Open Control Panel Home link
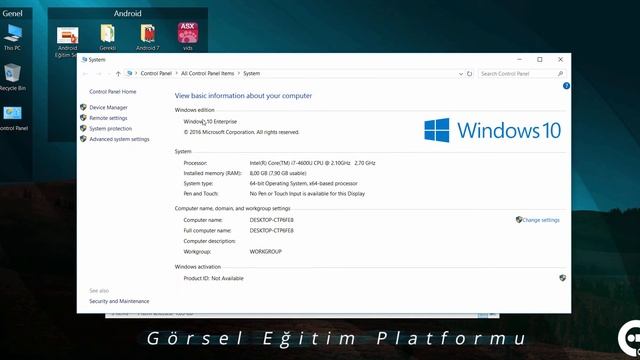 click(x=113, y=92)
